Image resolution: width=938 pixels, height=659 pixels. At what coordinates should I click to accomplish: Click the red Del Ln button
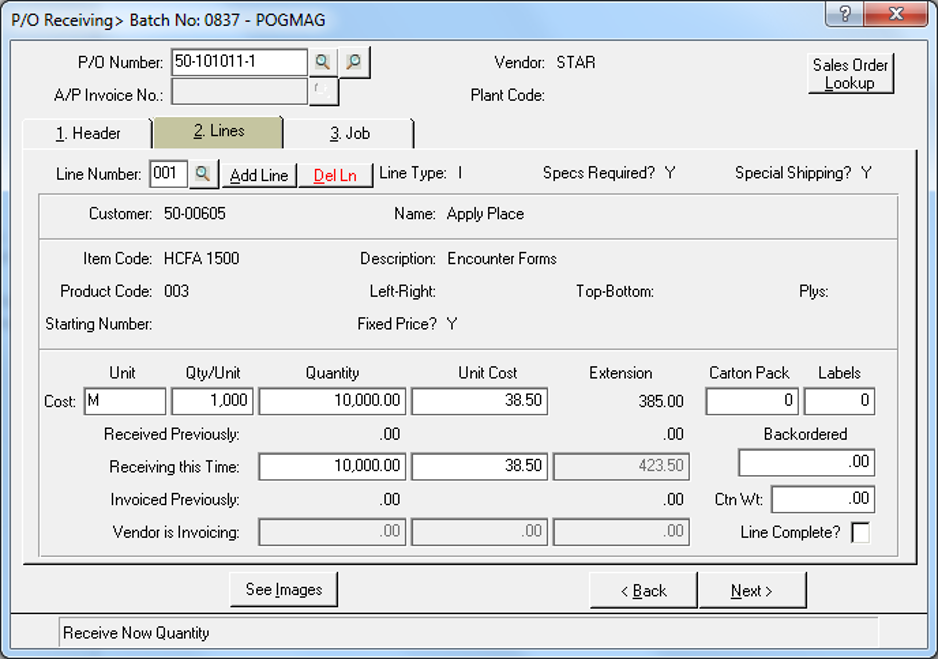(x=335, y=175)
